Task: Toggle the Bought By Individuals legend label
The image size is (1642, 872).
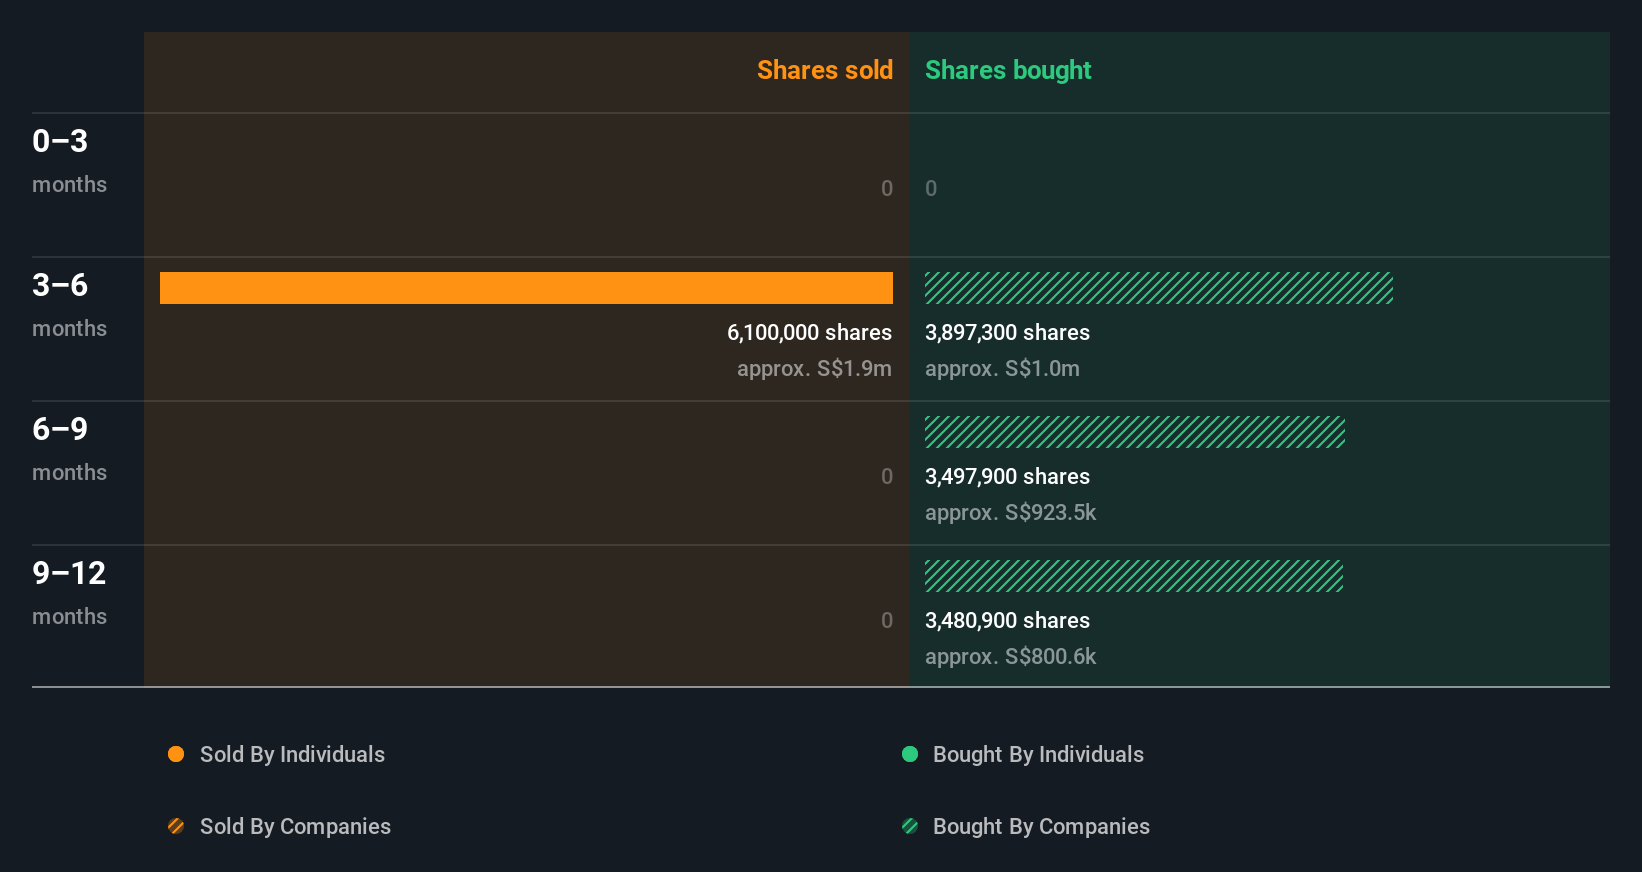Action: coord(1038,754)
